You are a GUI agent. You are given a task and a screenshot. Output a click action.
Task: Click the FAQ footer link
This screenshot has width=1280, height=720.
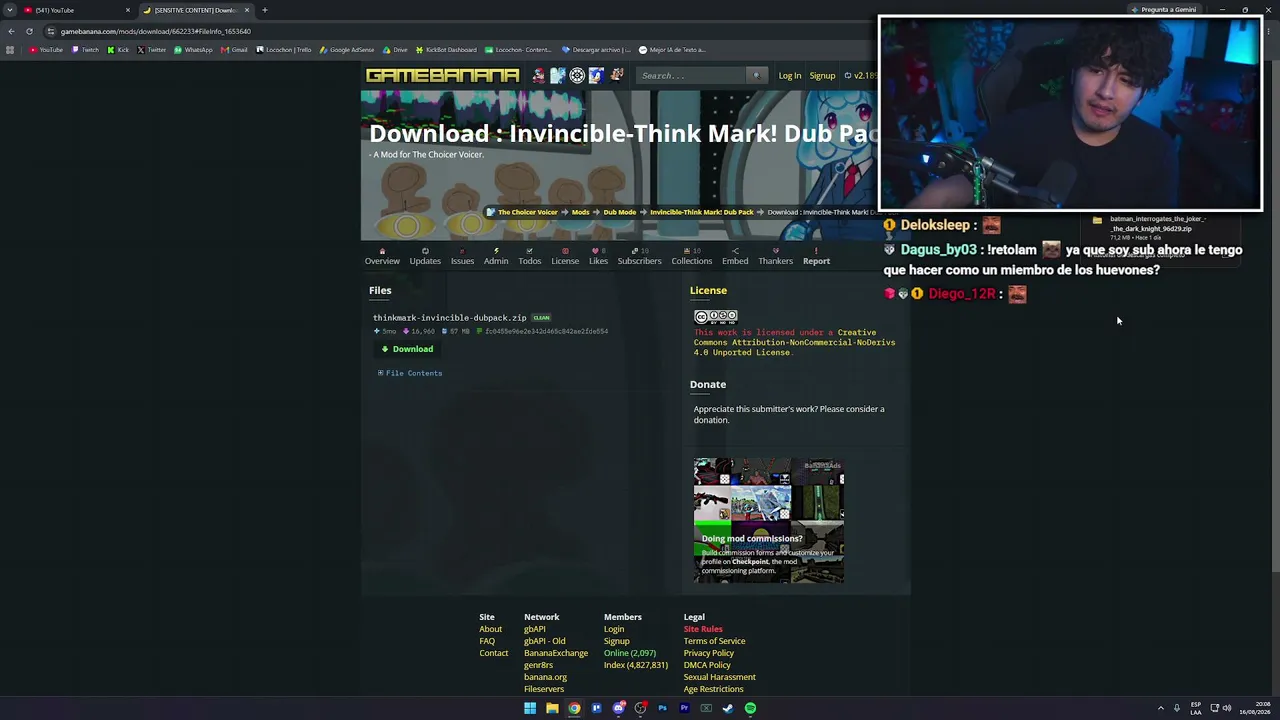[x=487, y=641]
